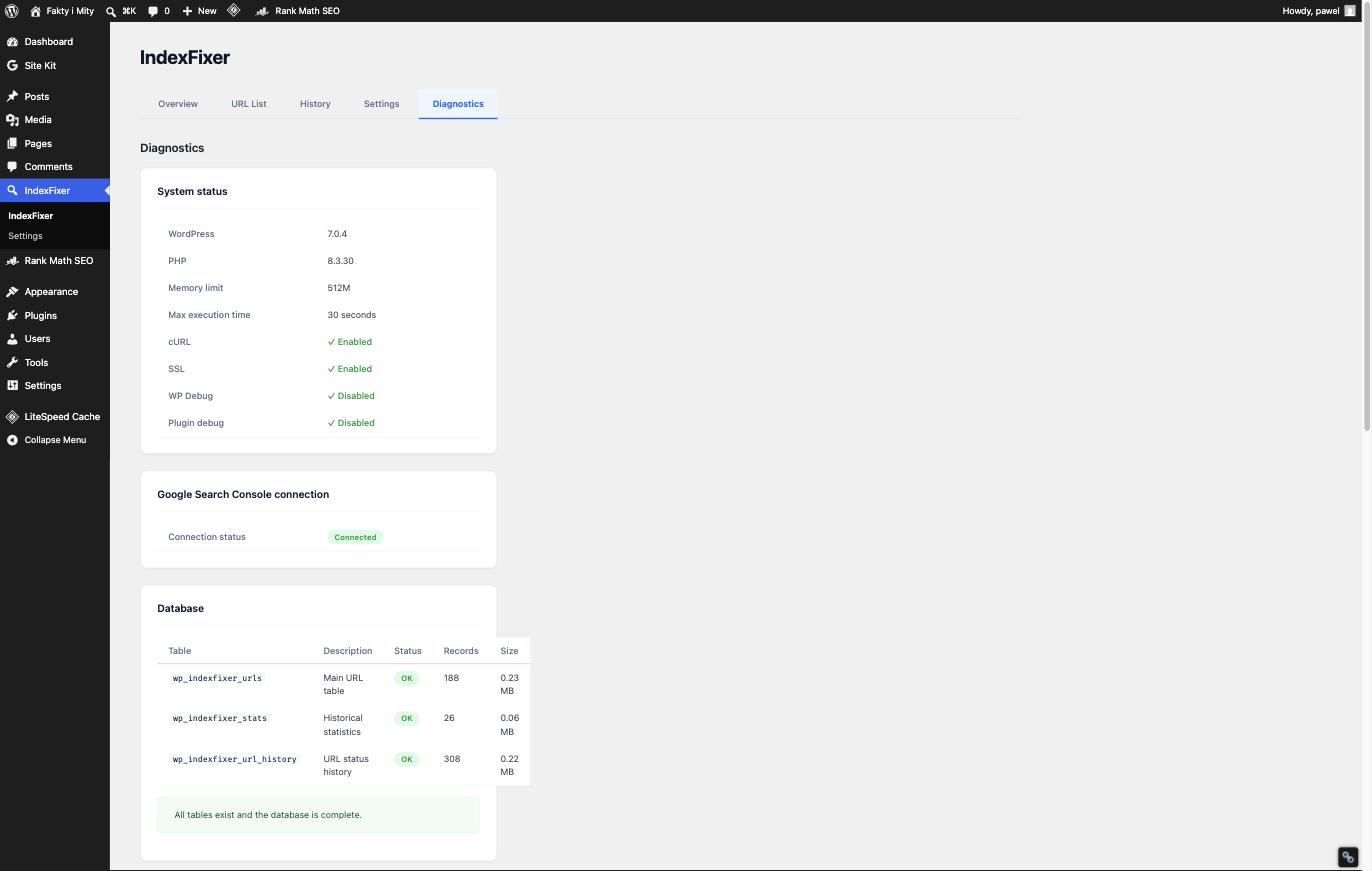The height and width of the screenshot is (871, 1372).
Task: Click the all tables exist notice
Action: coord(318,815)
